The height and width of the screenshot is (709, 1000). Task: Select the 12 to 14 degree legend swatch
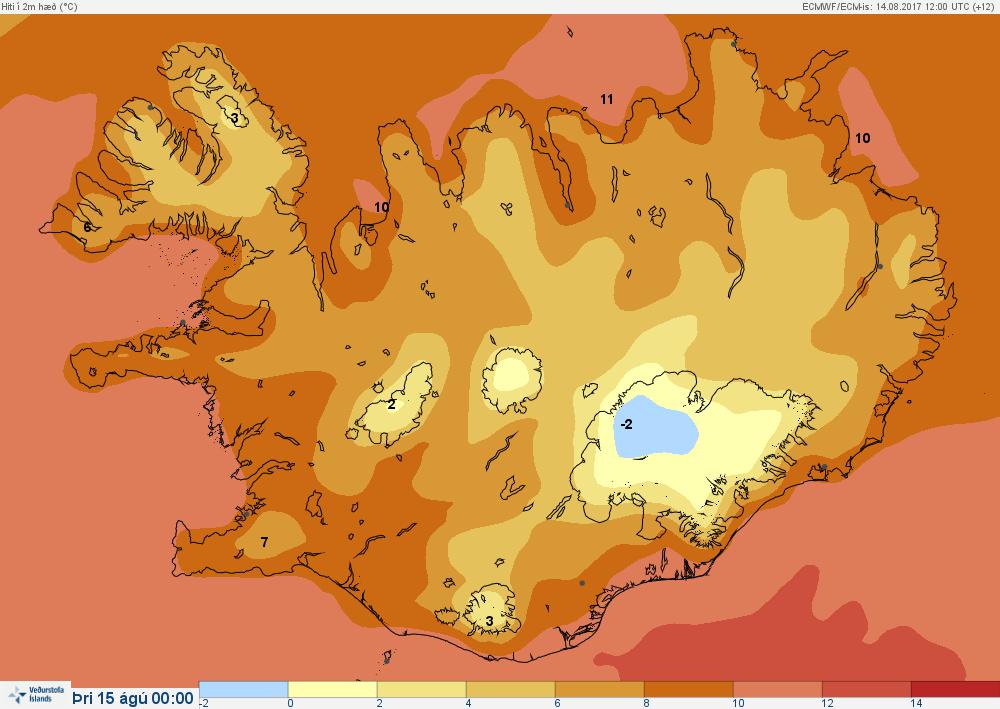[x=866, y=689]
